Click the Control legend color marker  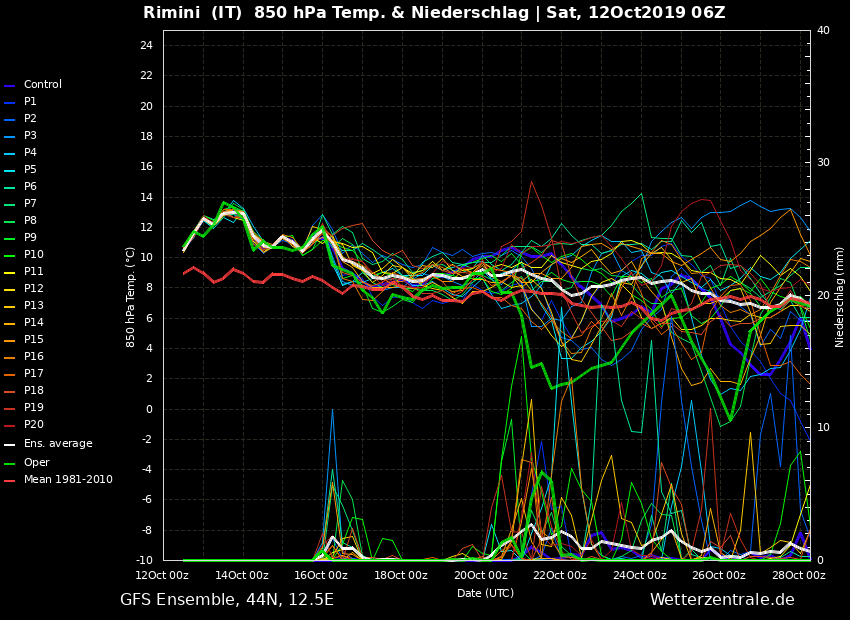[10, 85]
